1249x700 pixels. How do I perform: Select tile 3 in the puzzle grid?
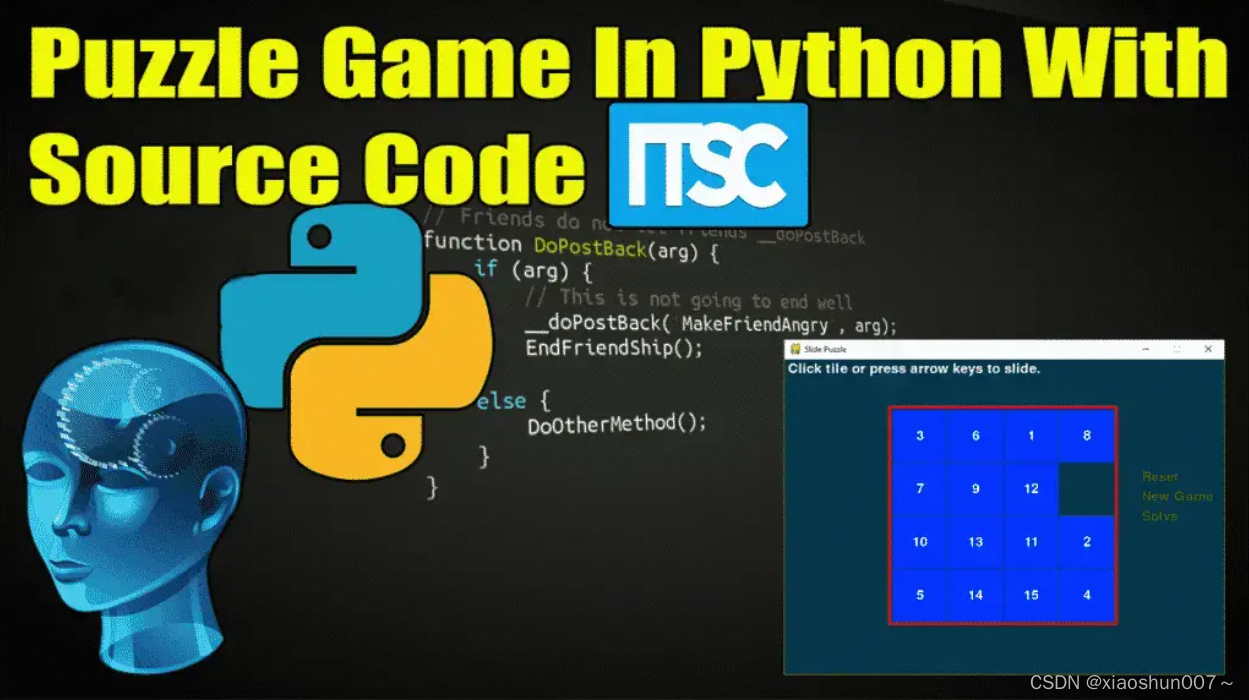pos(919,436)
